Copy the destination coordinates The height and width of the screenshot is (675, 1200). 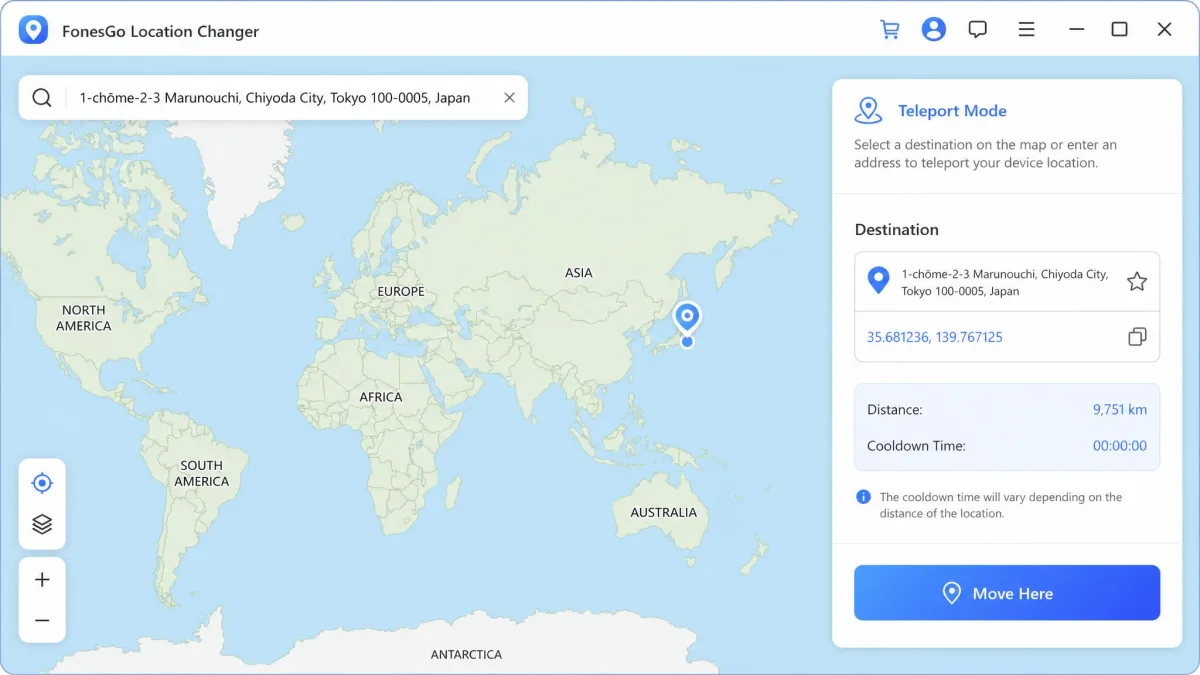[1137, 337]
